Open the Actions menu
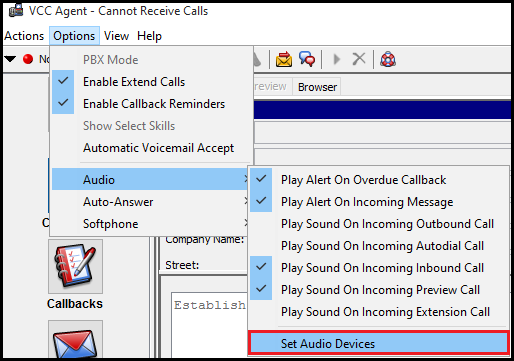This screenshot has height=361, width=514. click(x=24, y=36)
